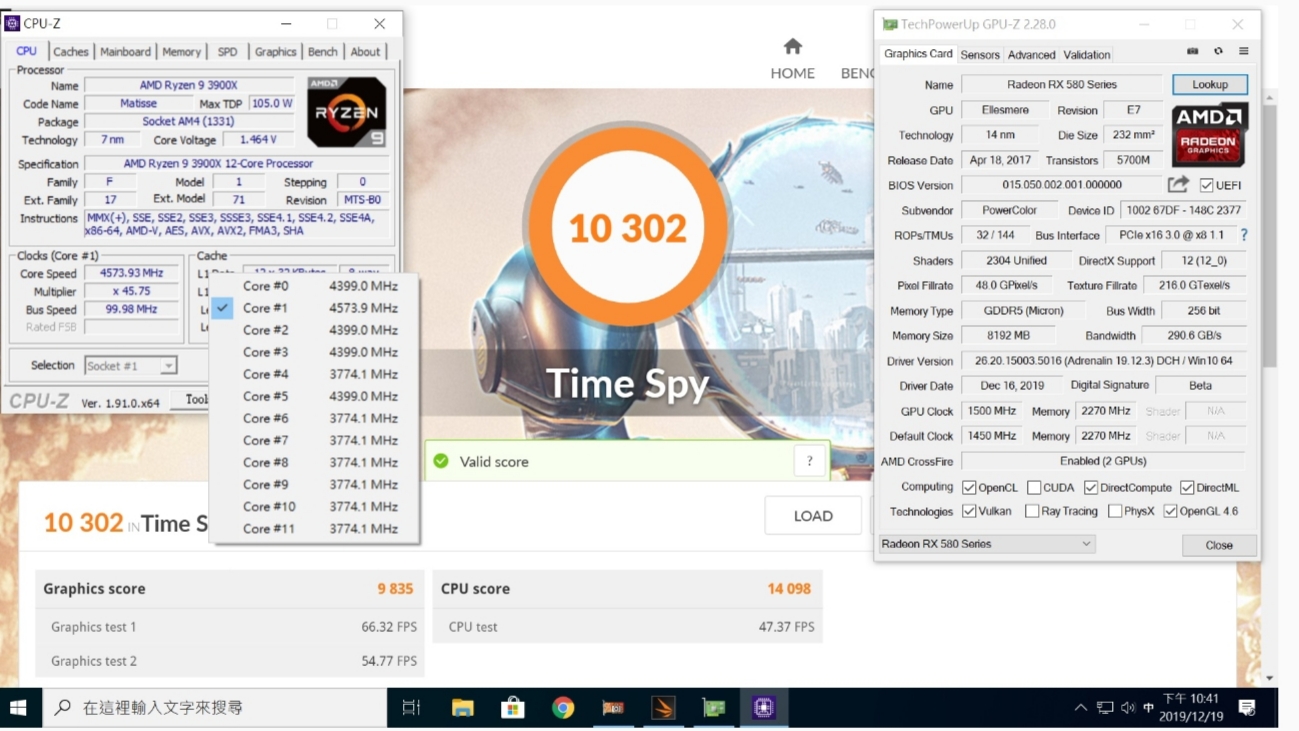Open the Windows Start menu
Viewport: 1299px width, 731px height.
click(x=18, y=707)
